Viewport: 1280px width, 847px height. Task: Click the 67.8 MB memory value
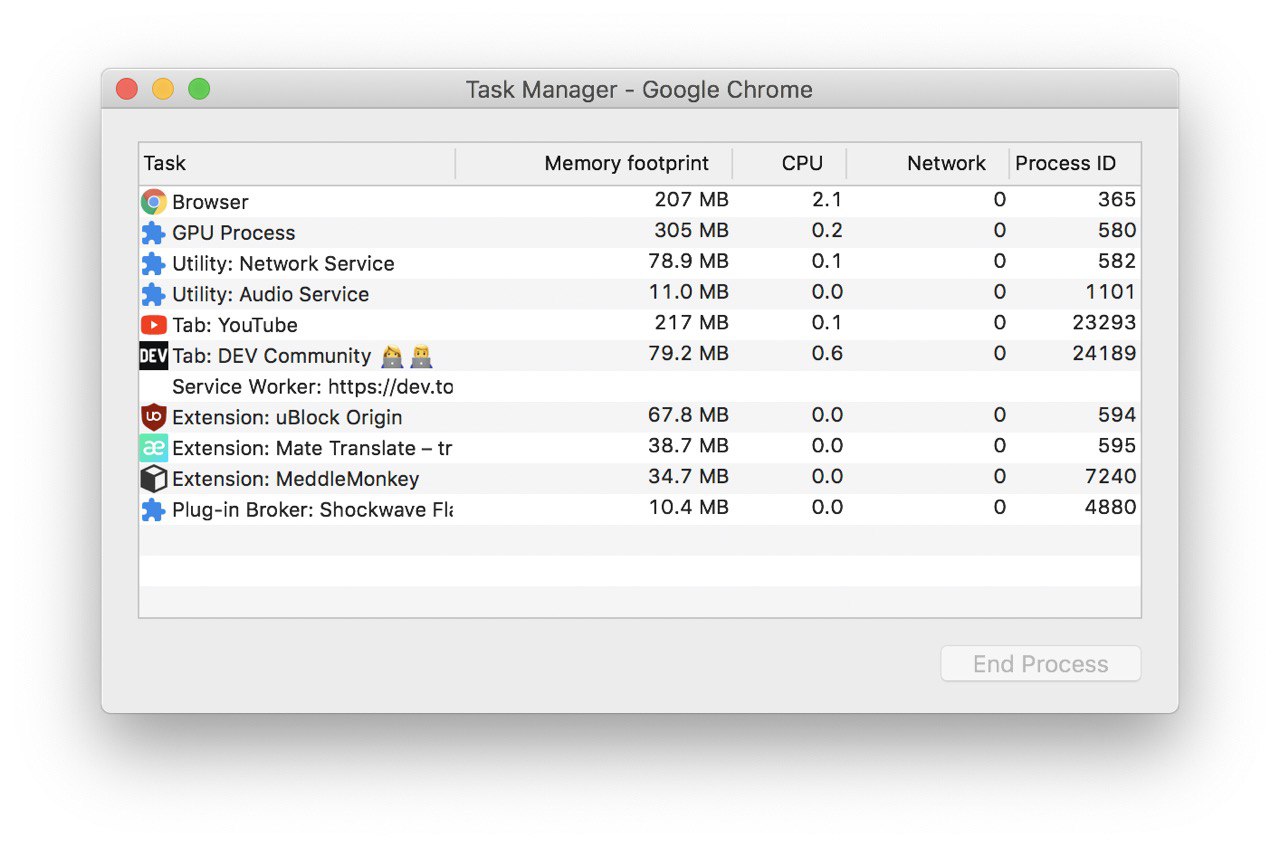(x=688, y=415)
